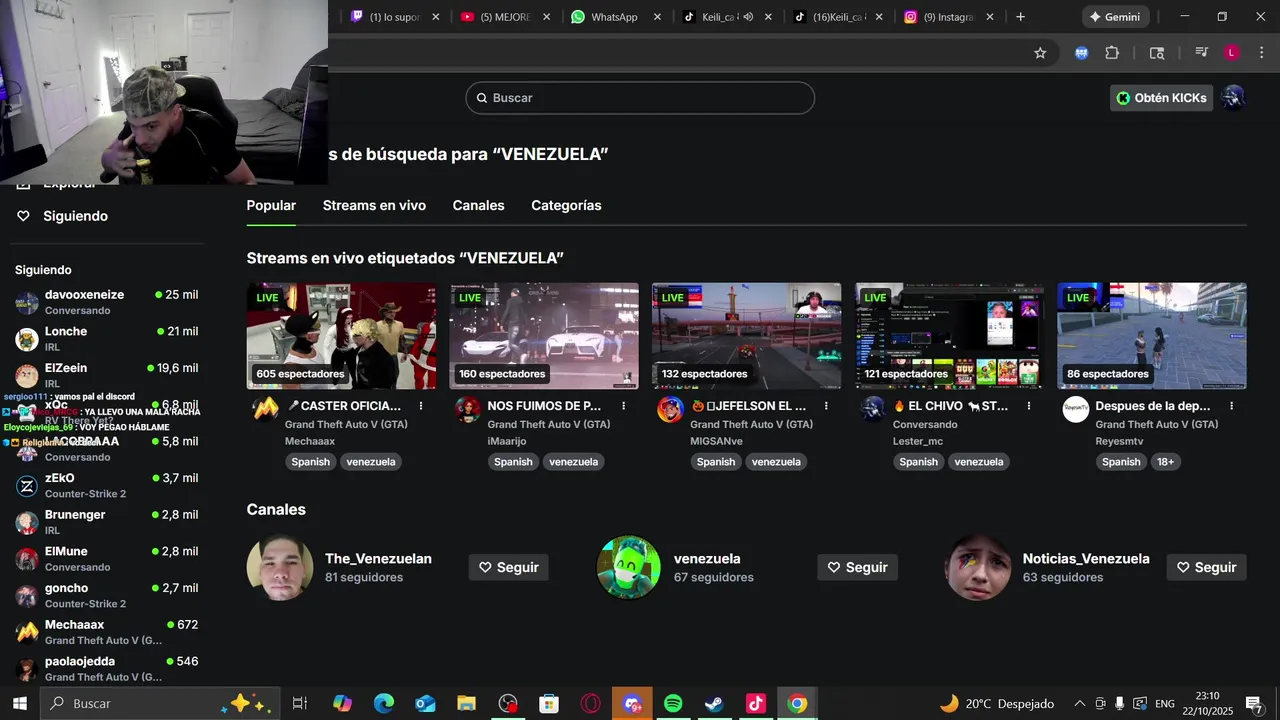
Task: Open options menu for JEFELSON EL stream
Action: [x=826, y=406]
